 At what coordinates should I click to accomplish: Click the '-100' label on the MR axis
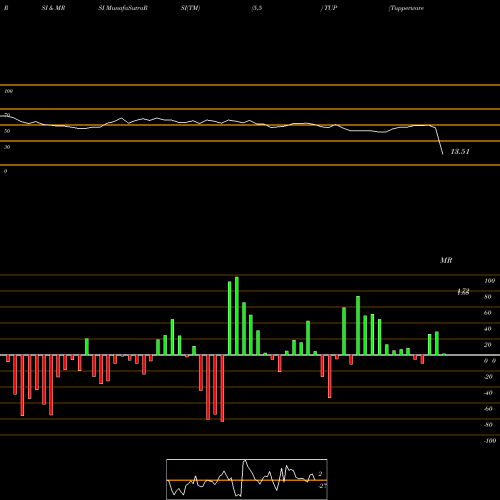490,441
